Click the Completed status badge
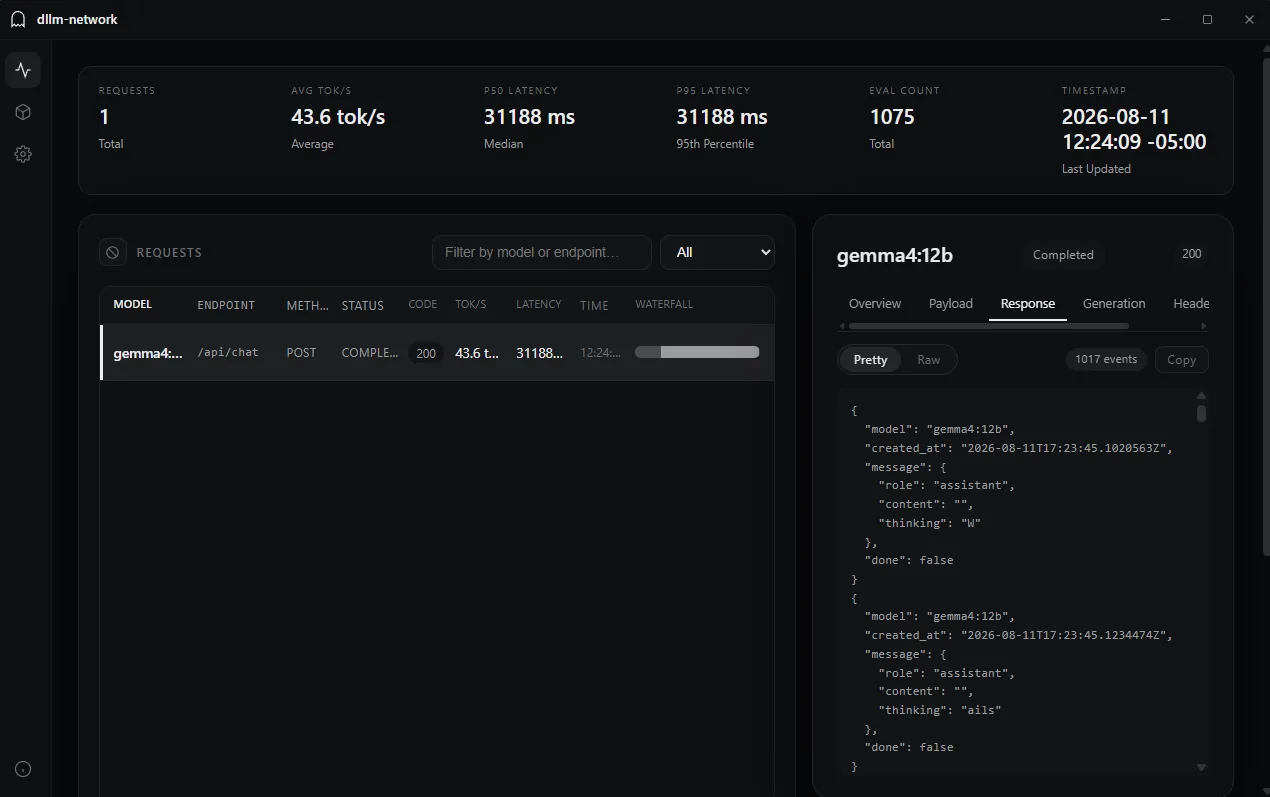Image resolution: width=1270 pixels, height=797 pixels. (x=1063, y=255)
